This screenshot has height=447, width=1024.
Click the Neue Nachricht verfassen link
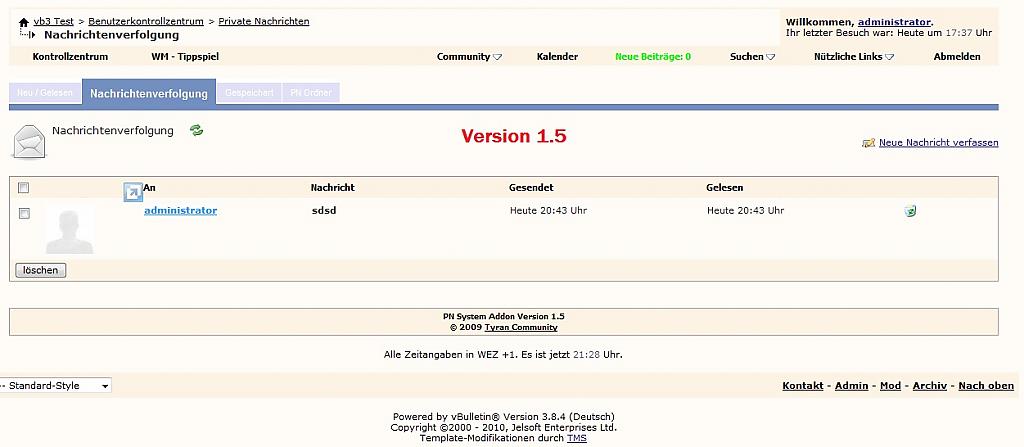(x=938, y=143)
